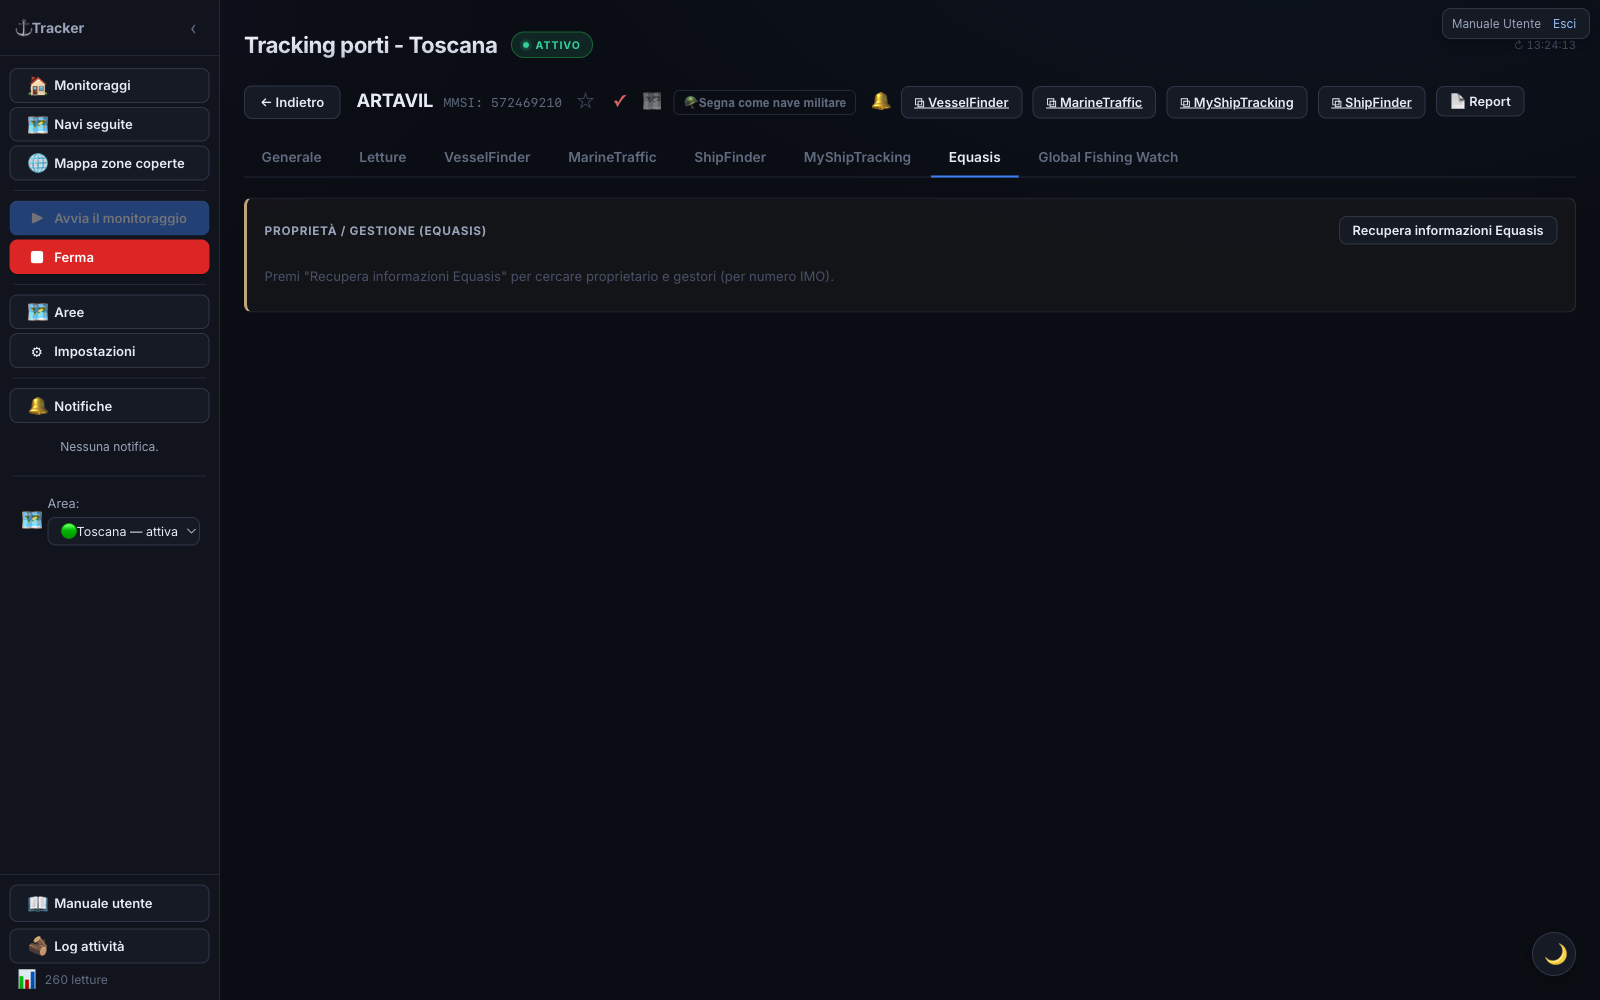Switch to Global Fishing Watch tab
The height and width of the screenshot is (1000, 1600).
1108,158
